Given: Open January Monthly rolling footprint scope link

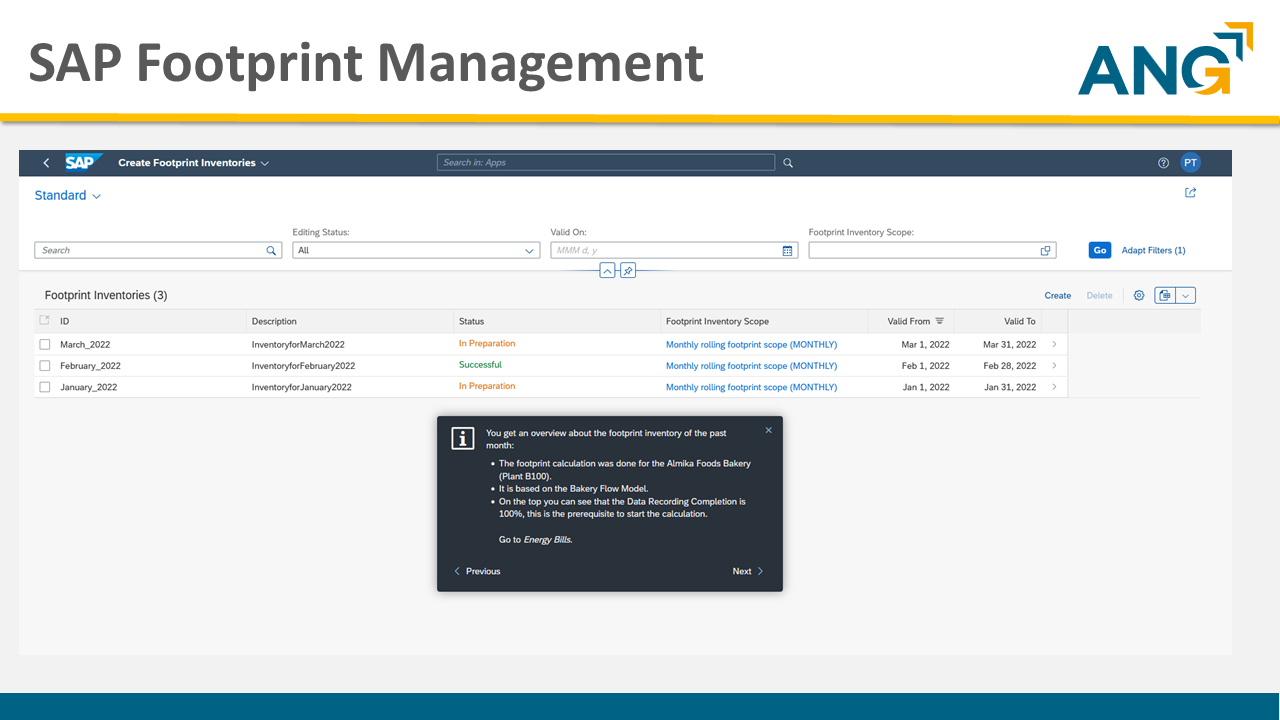Looking at the screenshot, I should click(x=751, y=387).
